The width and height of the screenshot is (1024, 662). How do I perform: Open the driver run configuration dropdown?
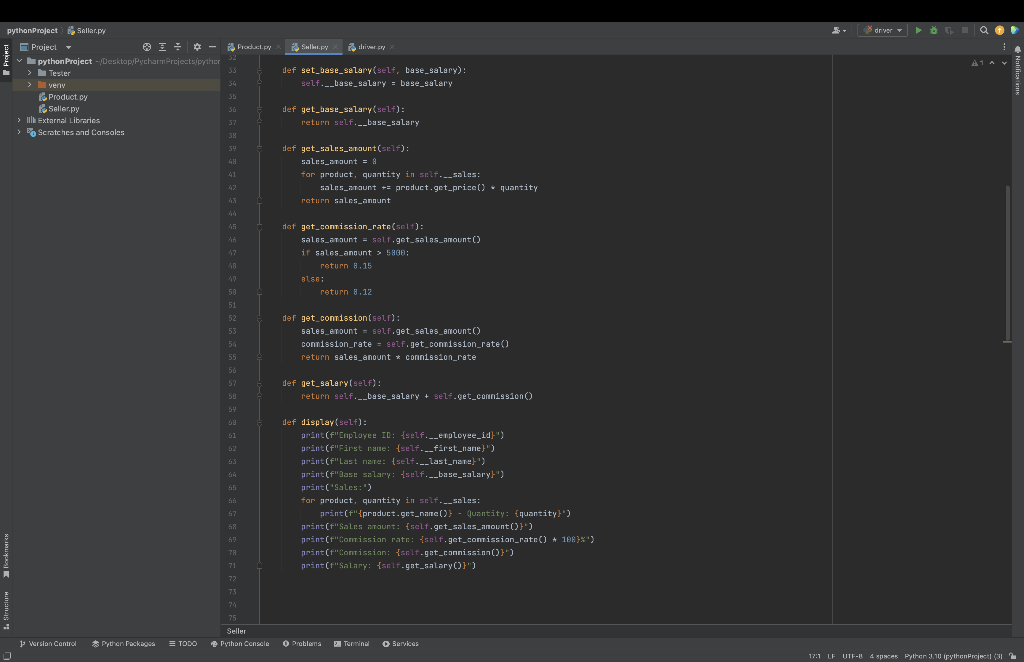[x=881, y=30]
